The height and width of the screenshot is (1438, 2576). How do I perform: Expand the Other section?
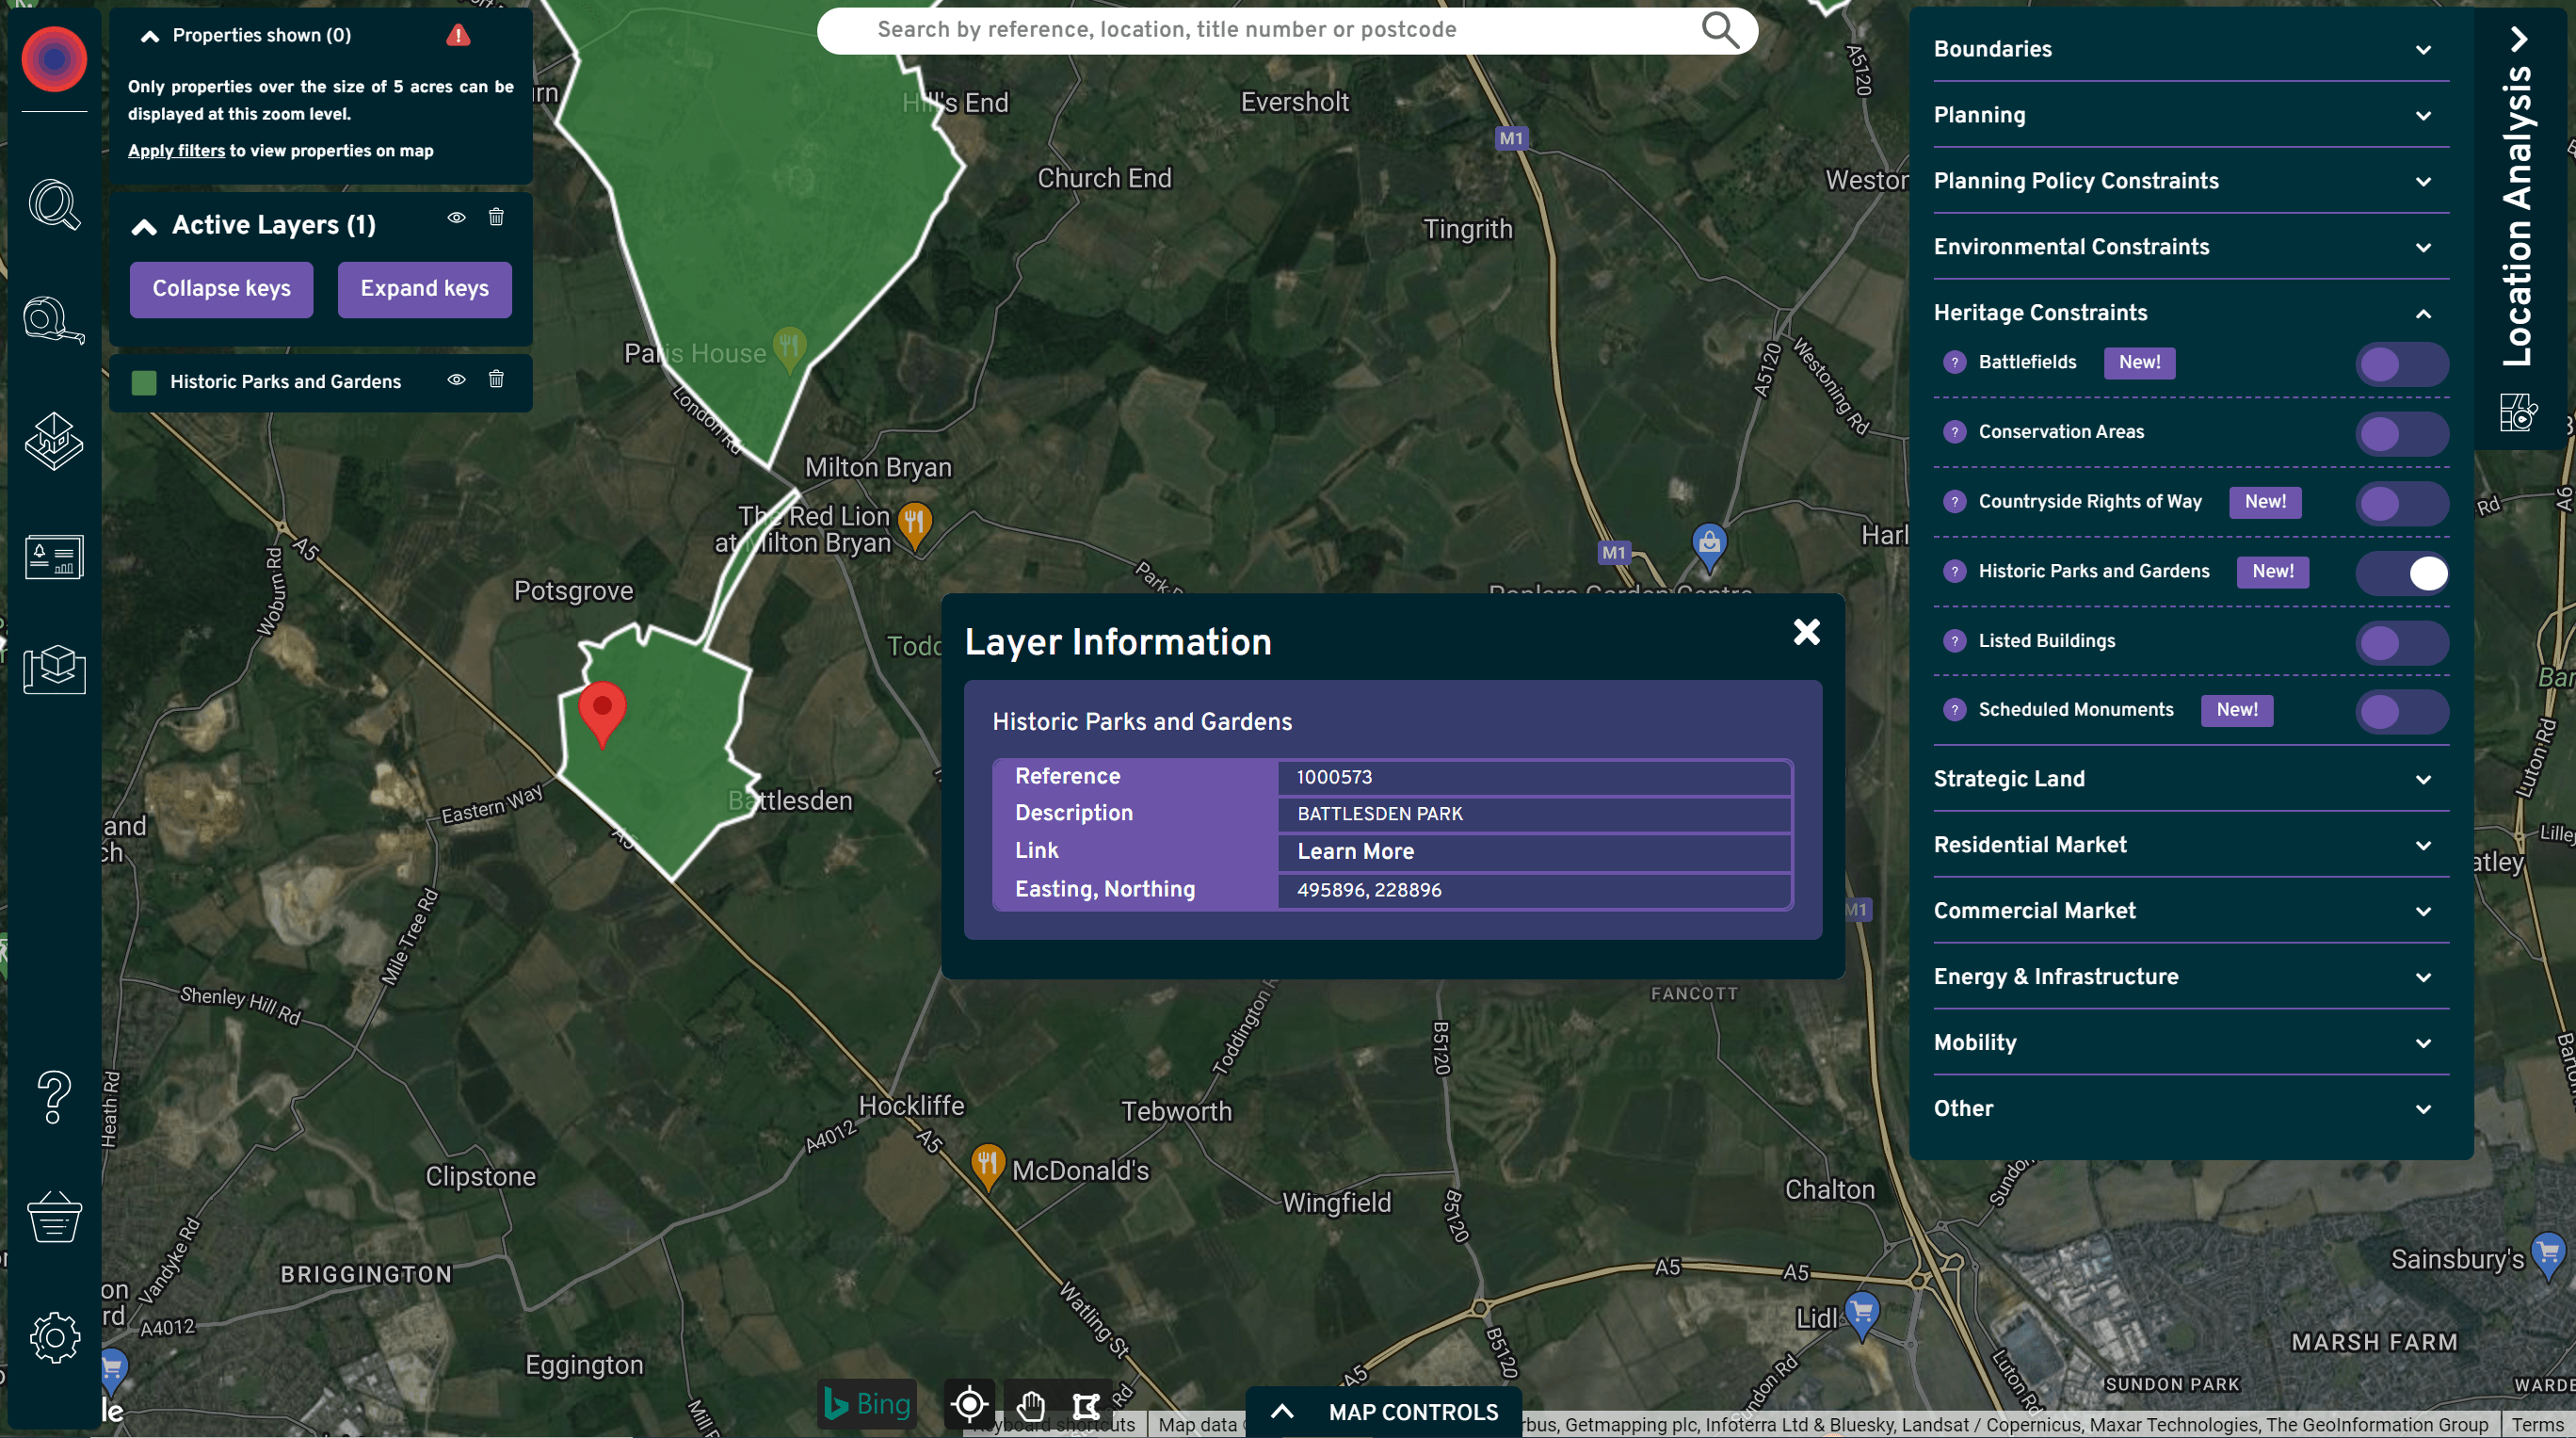pos(2190,1109)
